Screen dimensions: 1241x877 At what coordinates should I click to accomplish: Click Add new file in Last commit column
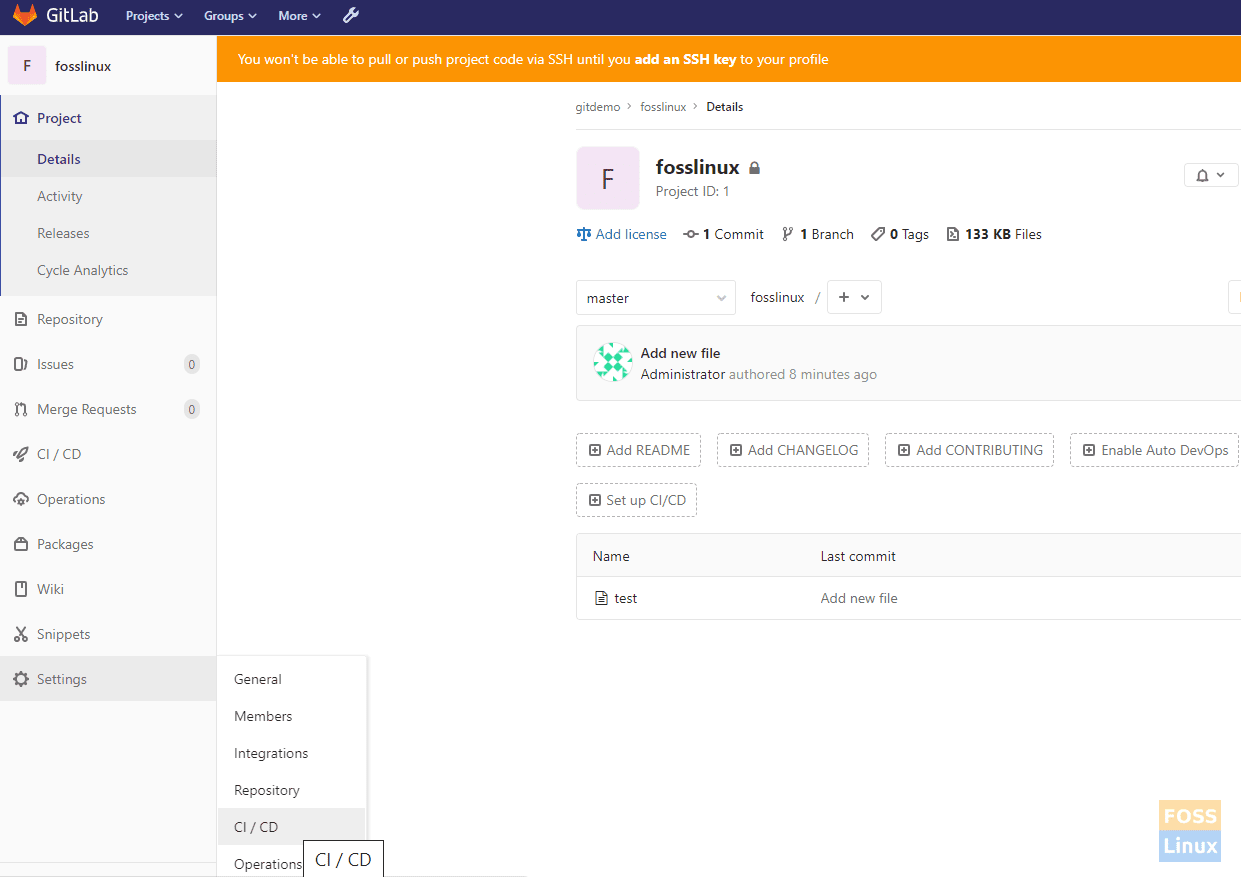pos(859,598)
